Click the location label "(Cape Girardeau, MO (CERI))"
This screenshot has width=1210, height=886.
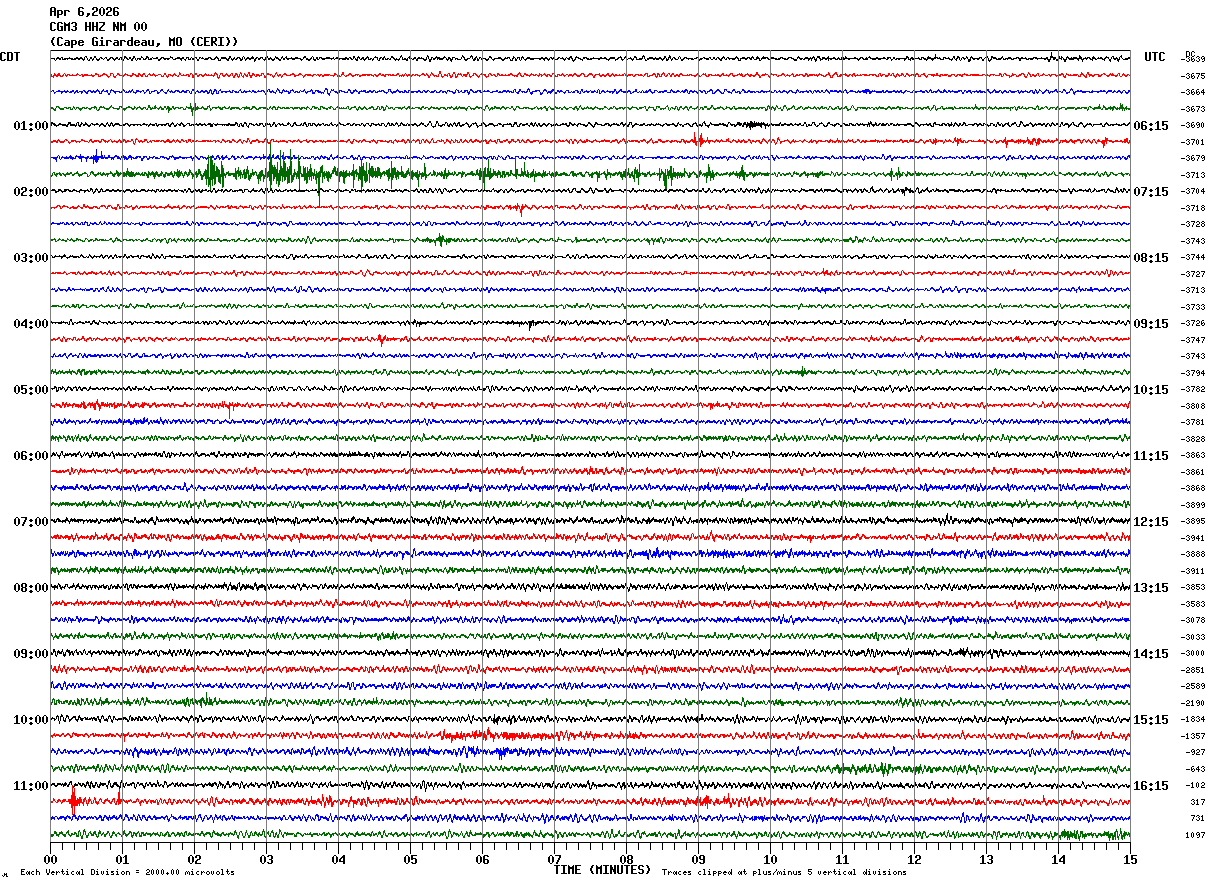coord(144,42)
